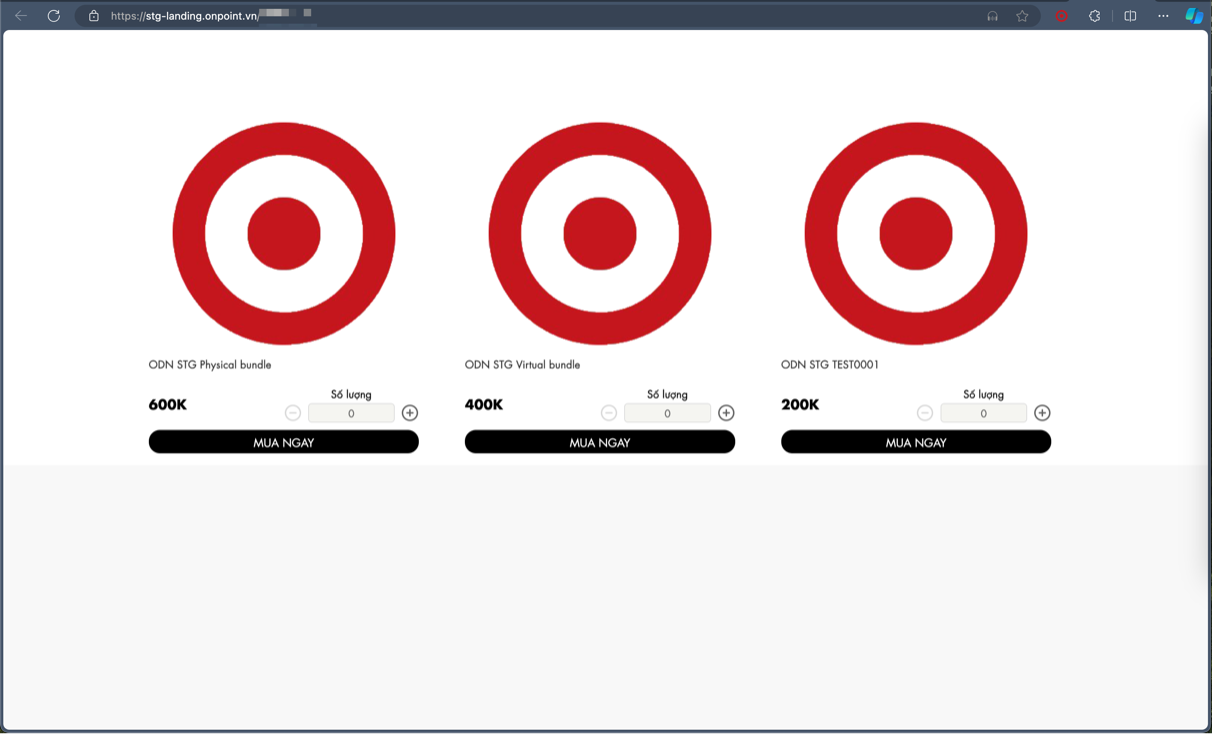The width and height of the screenshot is (1216, 736).
Task: Select the 200K price text
Action: click(x=800, y=405)
